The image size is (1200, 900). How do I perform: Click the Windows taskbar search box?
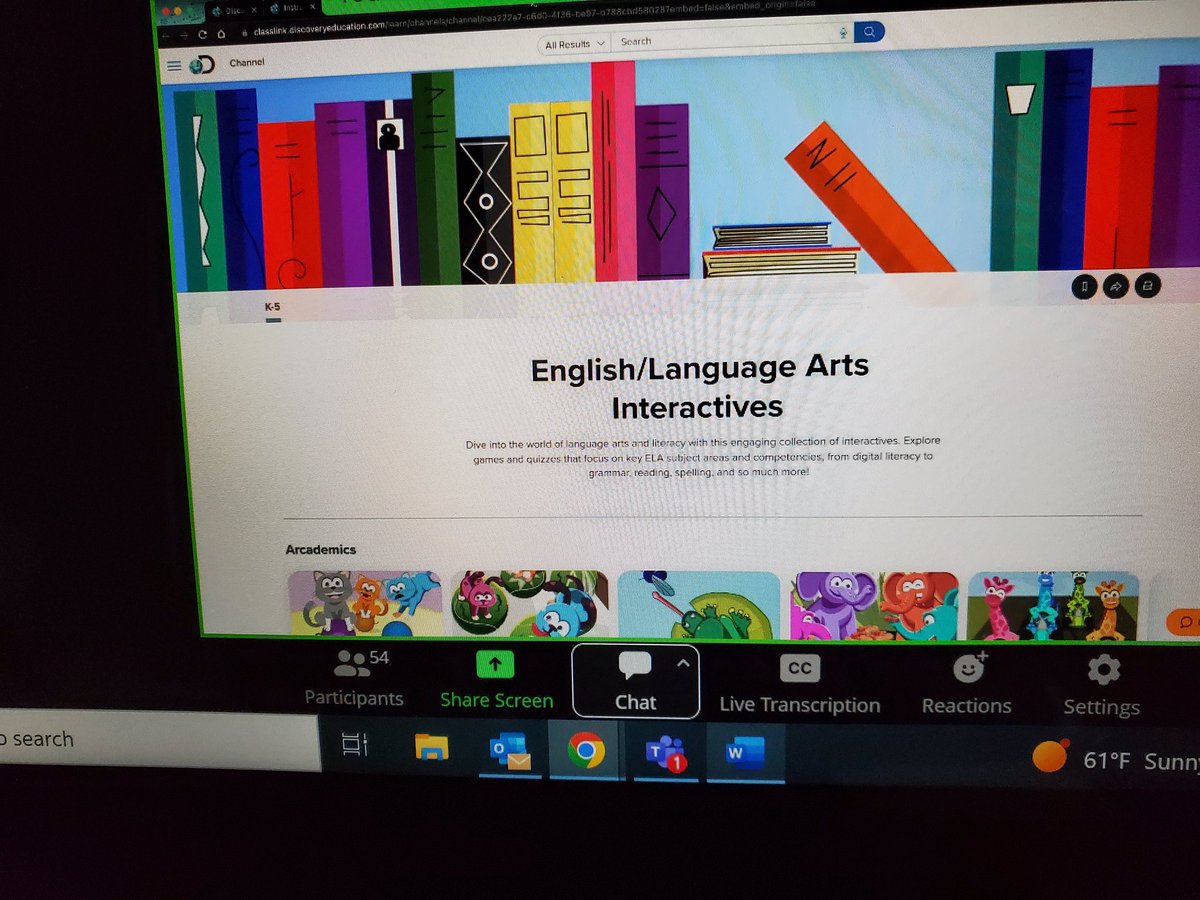point(158,739)
